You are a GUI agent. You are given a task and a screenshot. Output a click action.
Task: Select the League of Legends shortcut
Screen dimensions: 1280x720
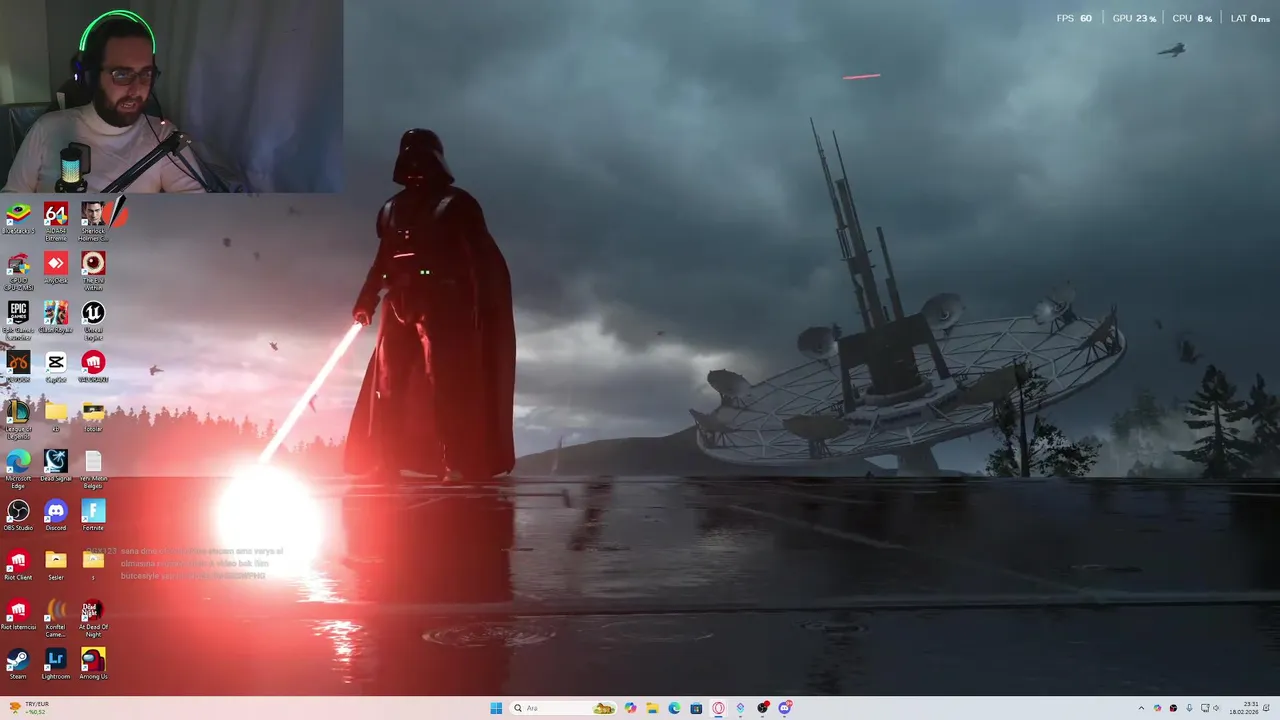coord(18,419)
